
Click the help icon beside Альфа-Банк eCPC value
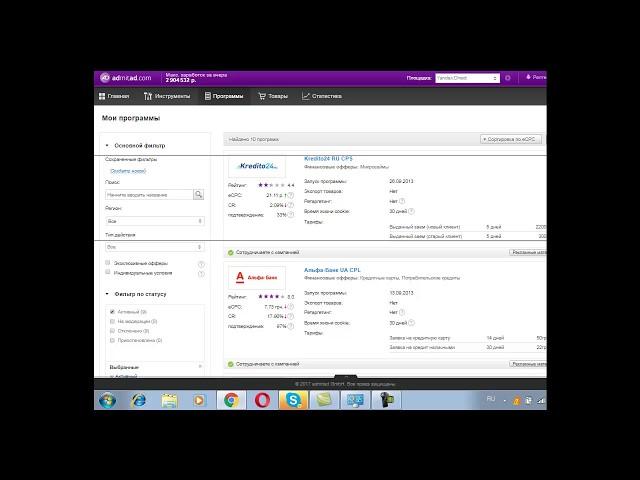[291, 307]
